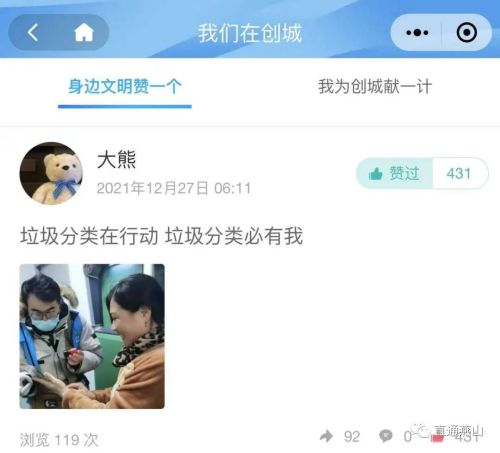Tap the thumbs-up icon on 赞过
The image size is (500, 453).
(376, 174)
